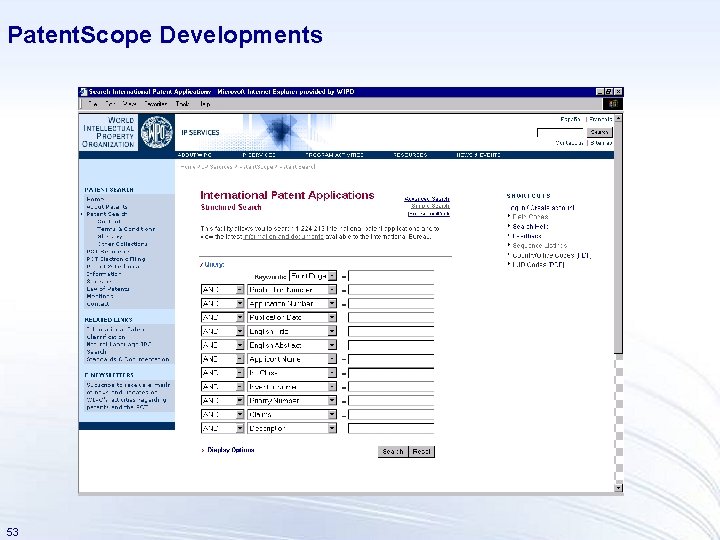Focus the text field for English Abstract

click(391, 345)
